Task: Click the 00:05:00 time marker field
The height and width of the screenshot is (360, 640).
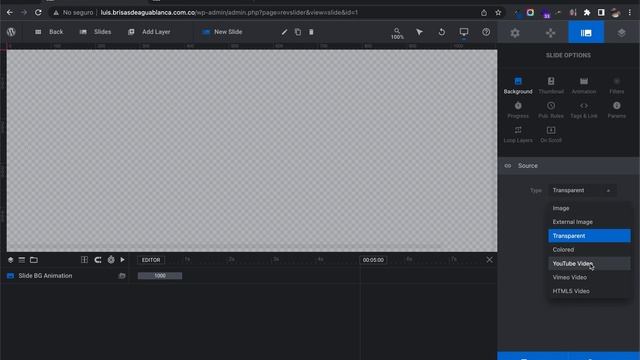Action: coord(373,260)
